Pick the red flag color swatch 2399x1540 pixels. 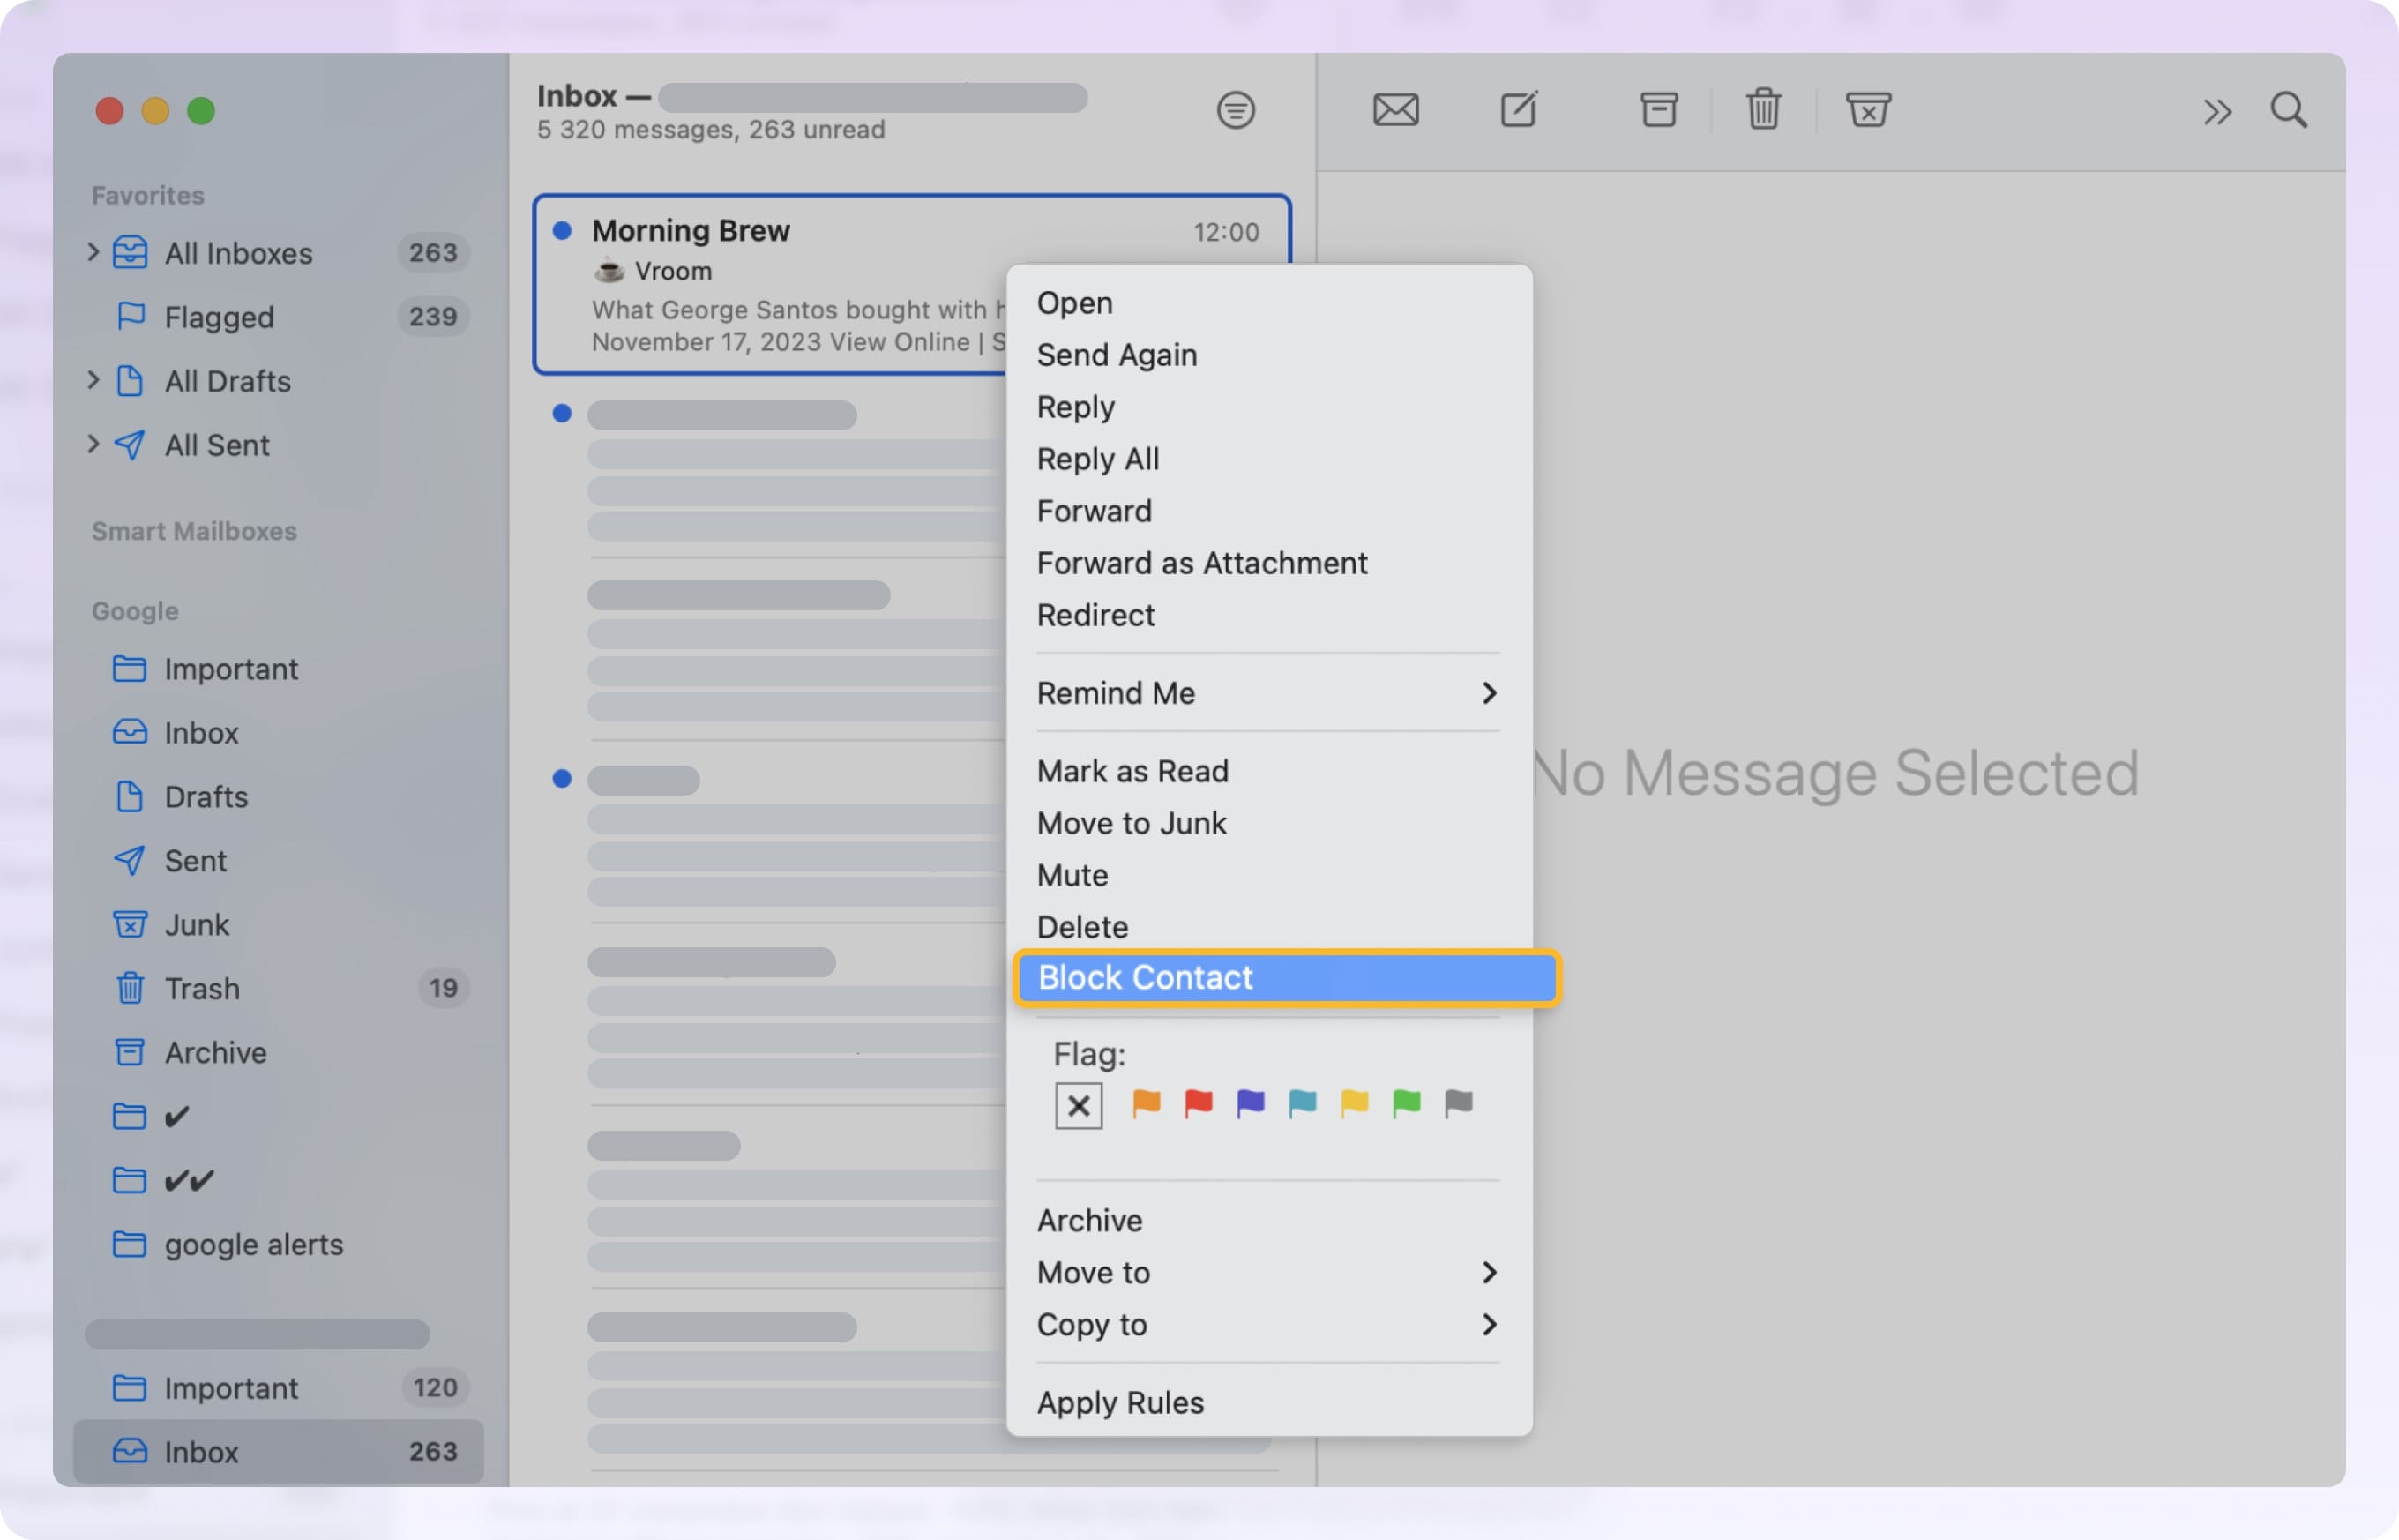[x=1197, y=1104]
